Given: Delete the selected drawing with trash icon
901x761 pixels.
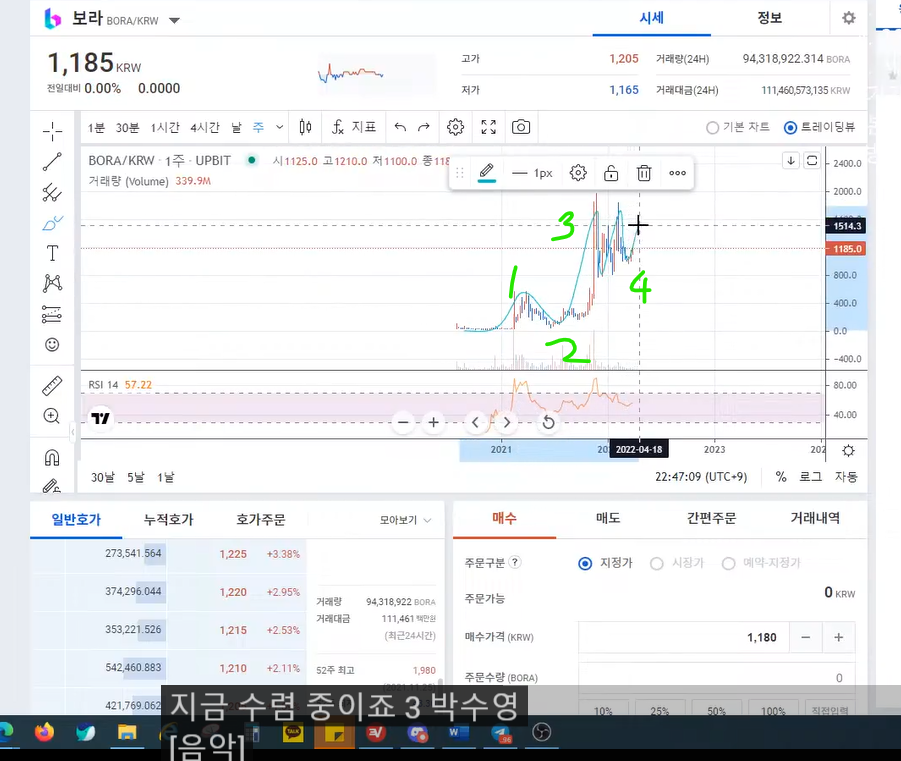Looking at the screenshot, I should 644,172.
